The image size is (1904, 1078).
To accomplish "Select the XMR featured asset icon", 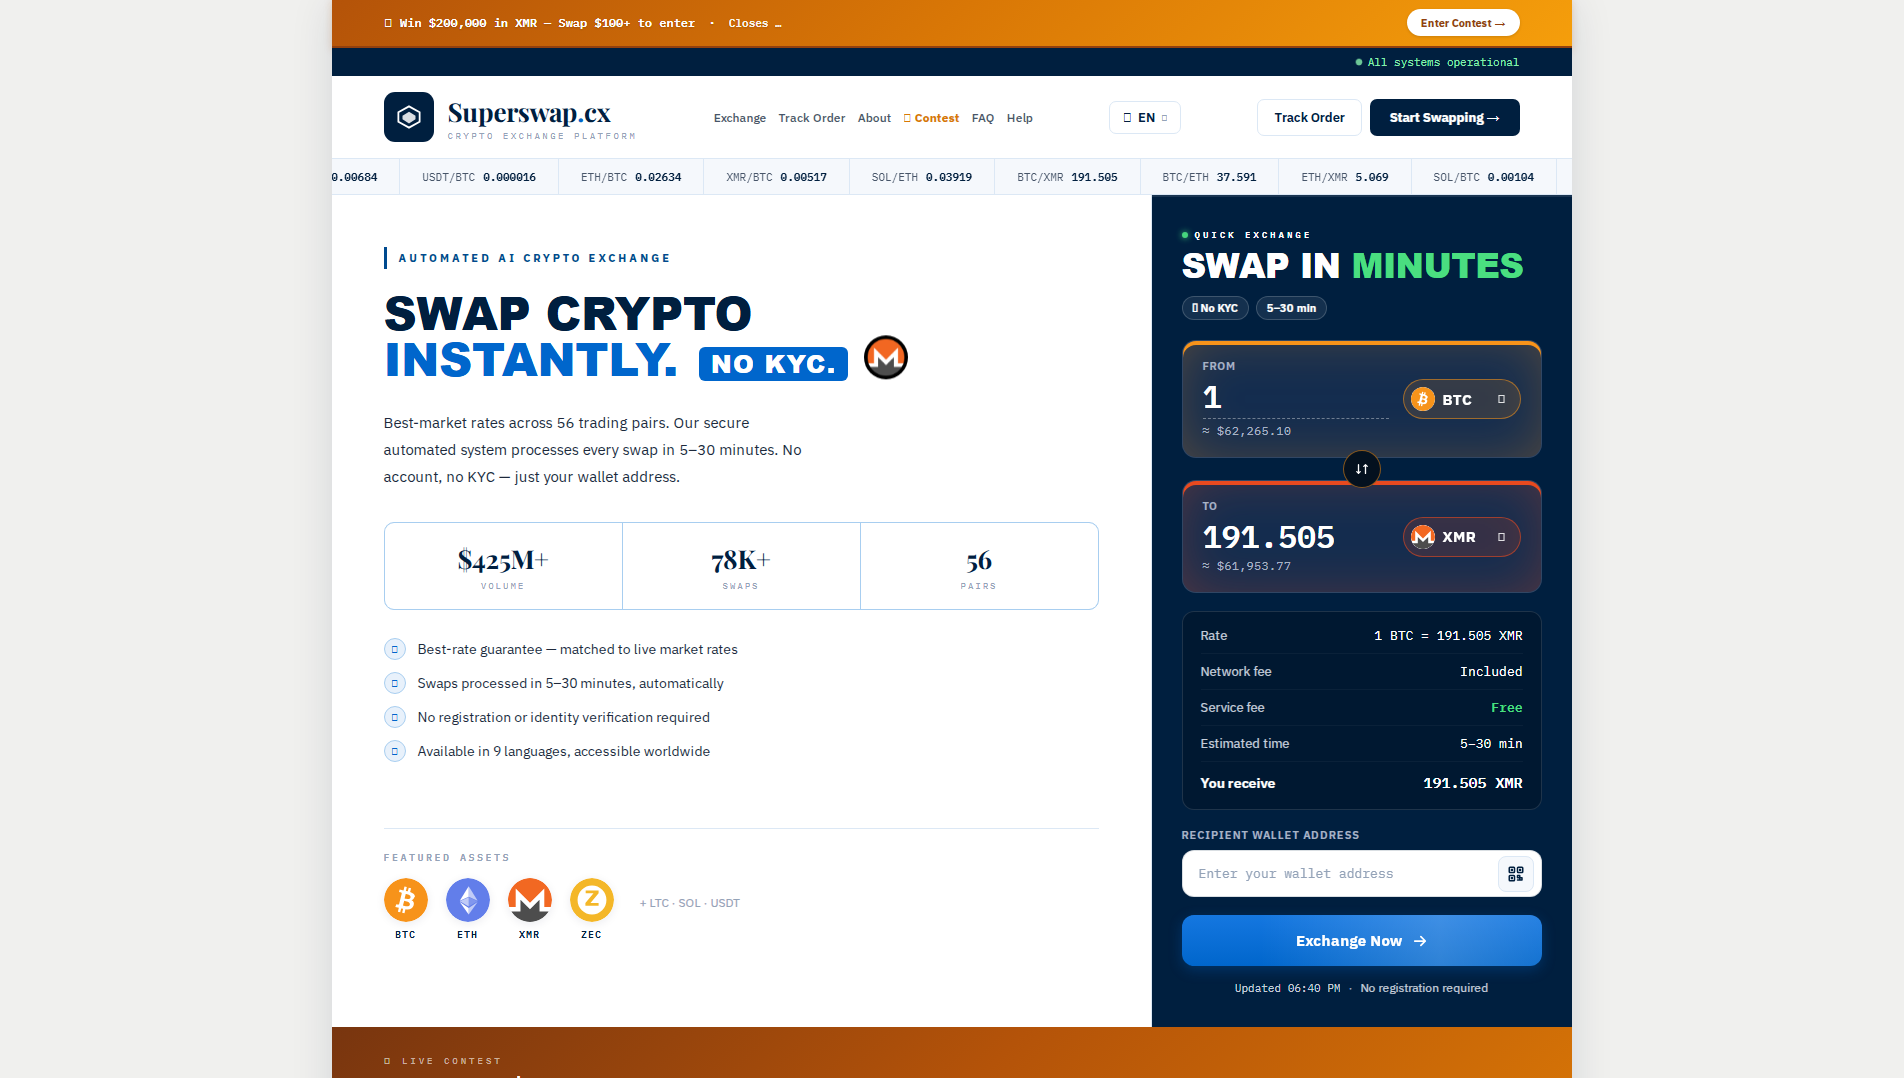I will (529, 900).
